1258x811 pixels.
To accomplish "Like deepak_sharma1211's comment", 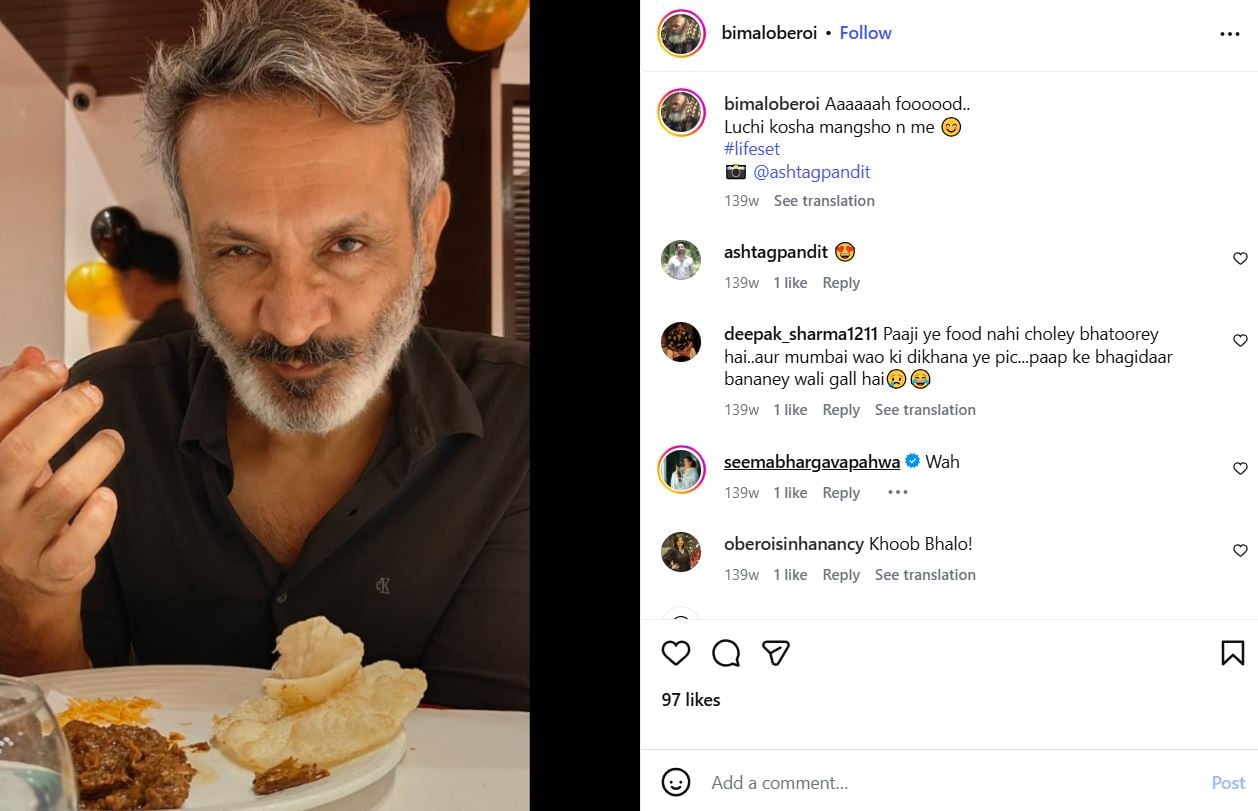I will 1240,341.
